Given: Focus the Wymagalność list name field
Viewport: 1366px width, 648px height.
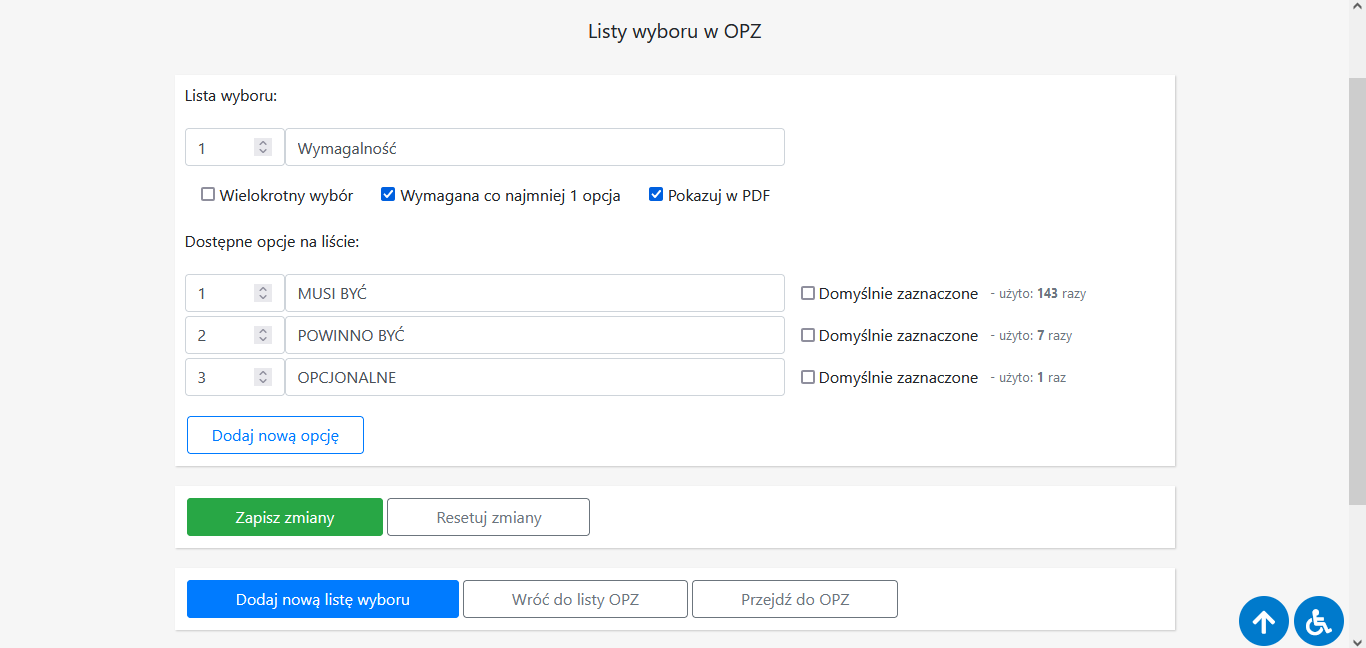Looking at the screenshot, I should click(535, 147).
